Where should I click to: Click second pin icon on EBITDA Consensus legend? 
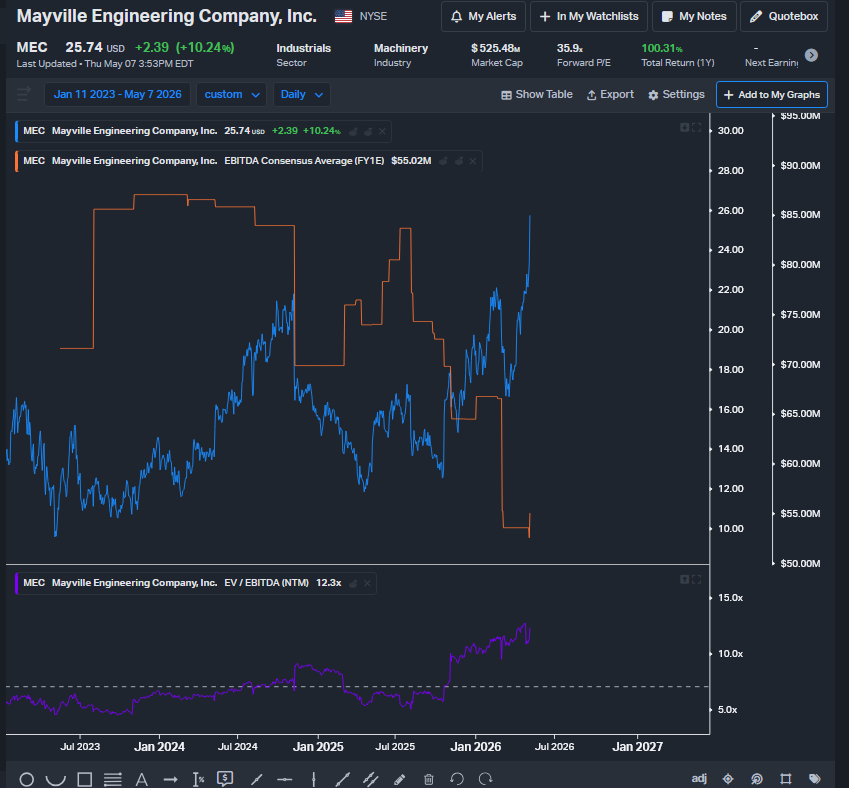tap(459, 161)
